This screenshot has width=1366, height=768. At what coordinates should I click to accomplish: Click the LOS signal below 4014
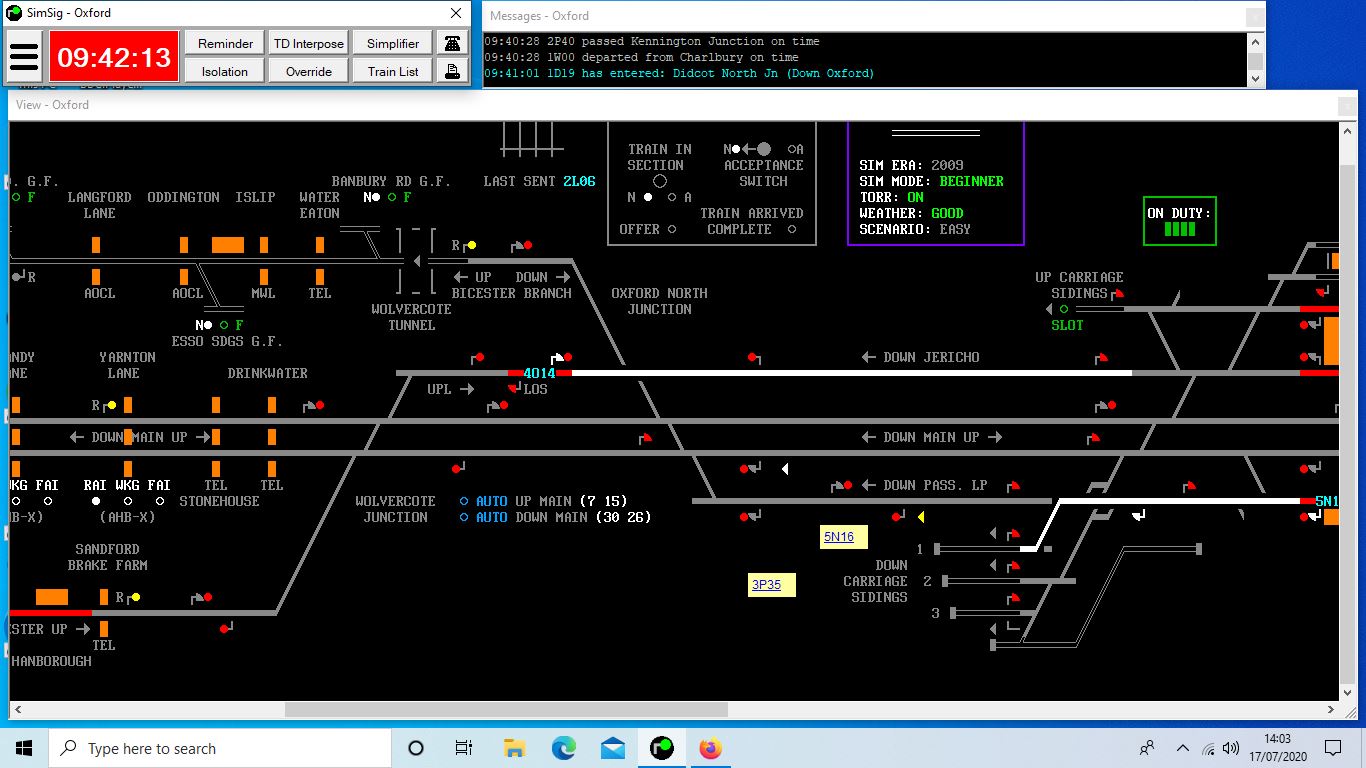point(515,388)
